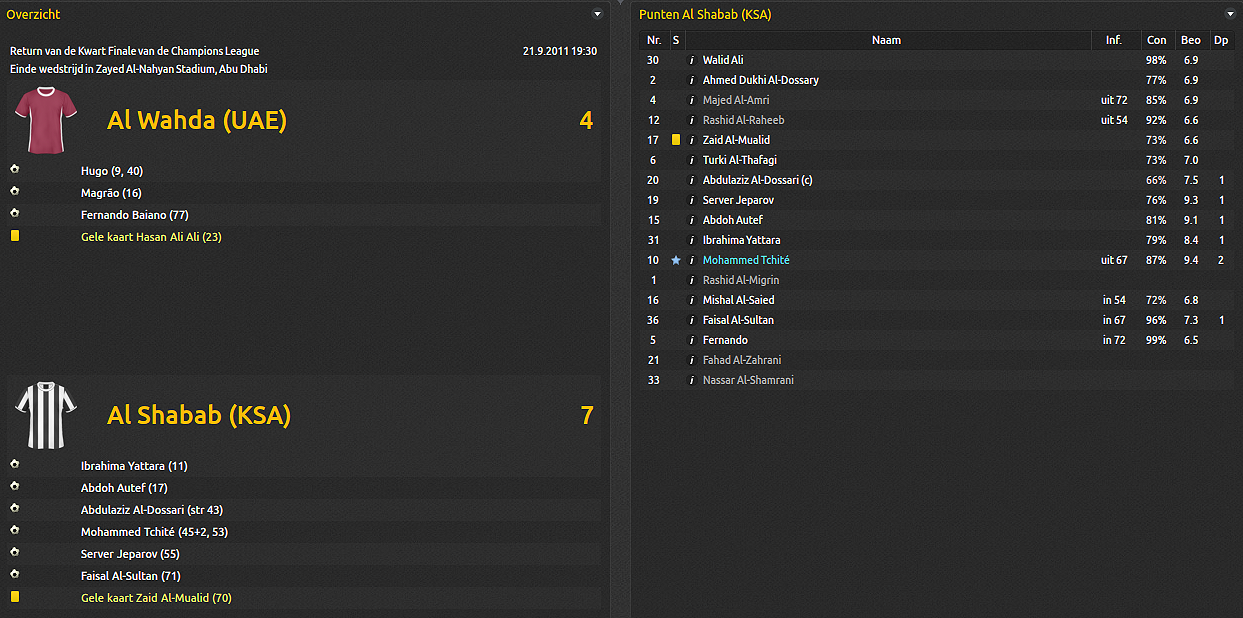Click the info icon for Fernando

point(690,340)
